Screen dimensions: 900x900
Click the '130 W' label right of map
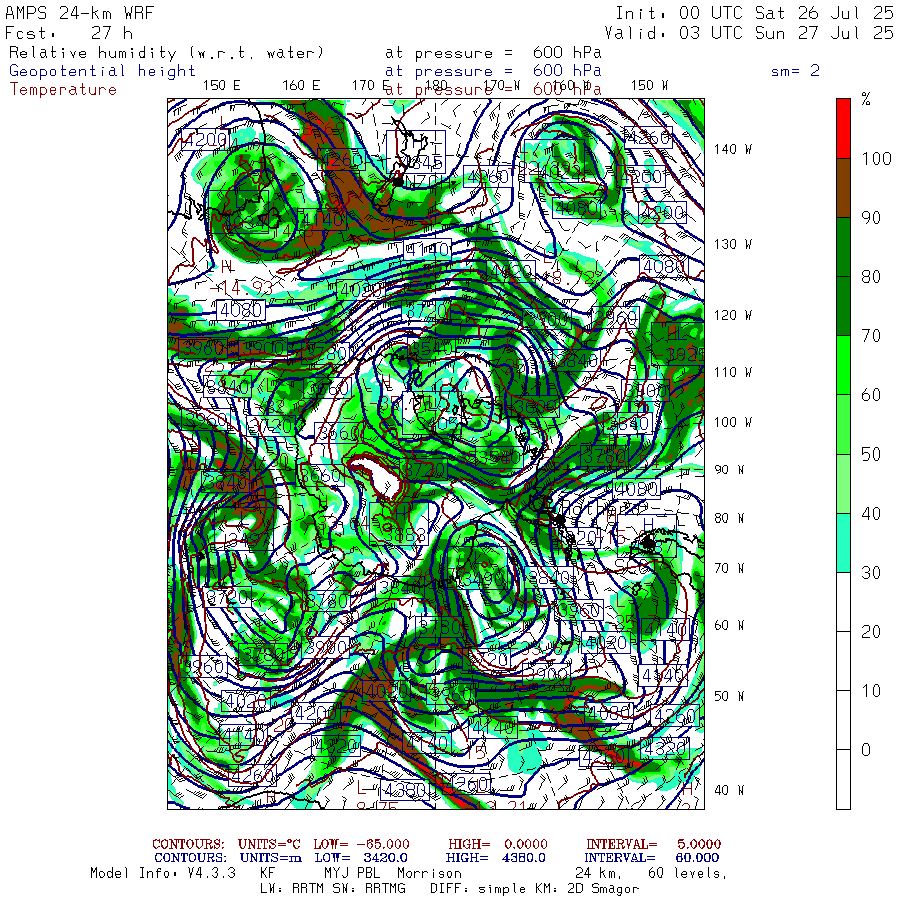(x=732, y=245)
